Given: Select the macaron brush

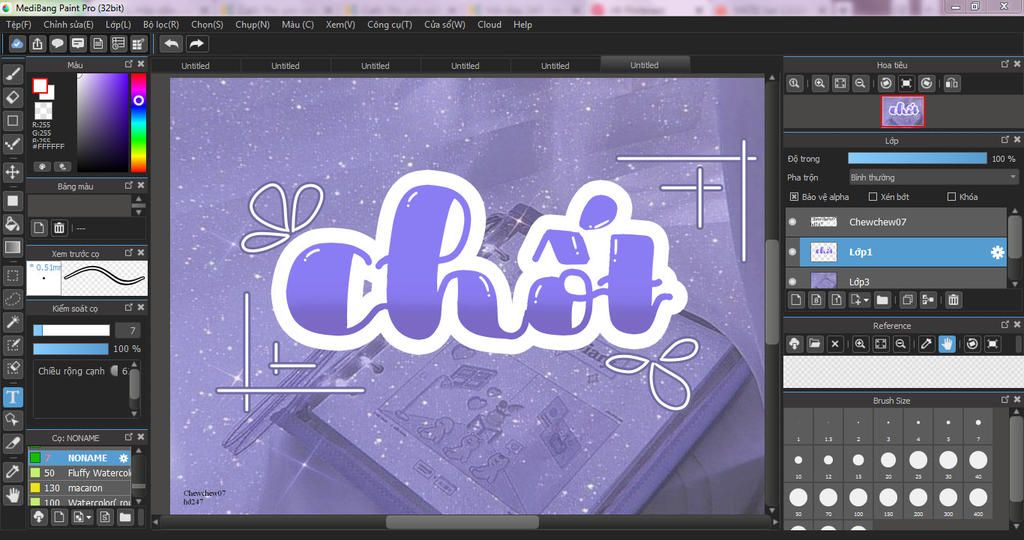Looking at the screenshot, I should [x=79, y=488].
